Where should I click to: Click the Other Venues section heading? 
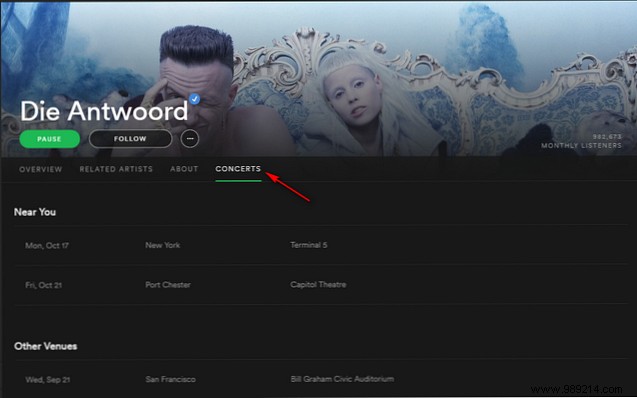click(x=46, y=346)
